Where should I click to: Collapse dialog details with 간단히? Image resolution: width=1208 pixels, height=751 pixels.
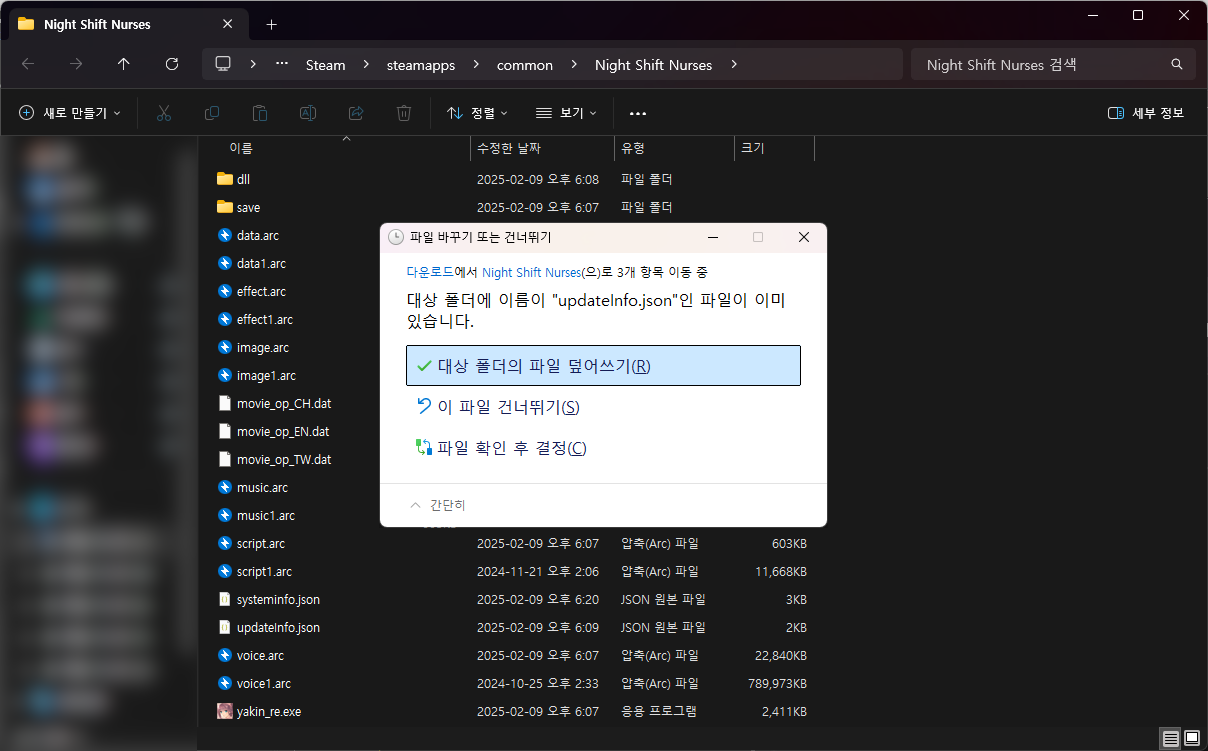438,505
